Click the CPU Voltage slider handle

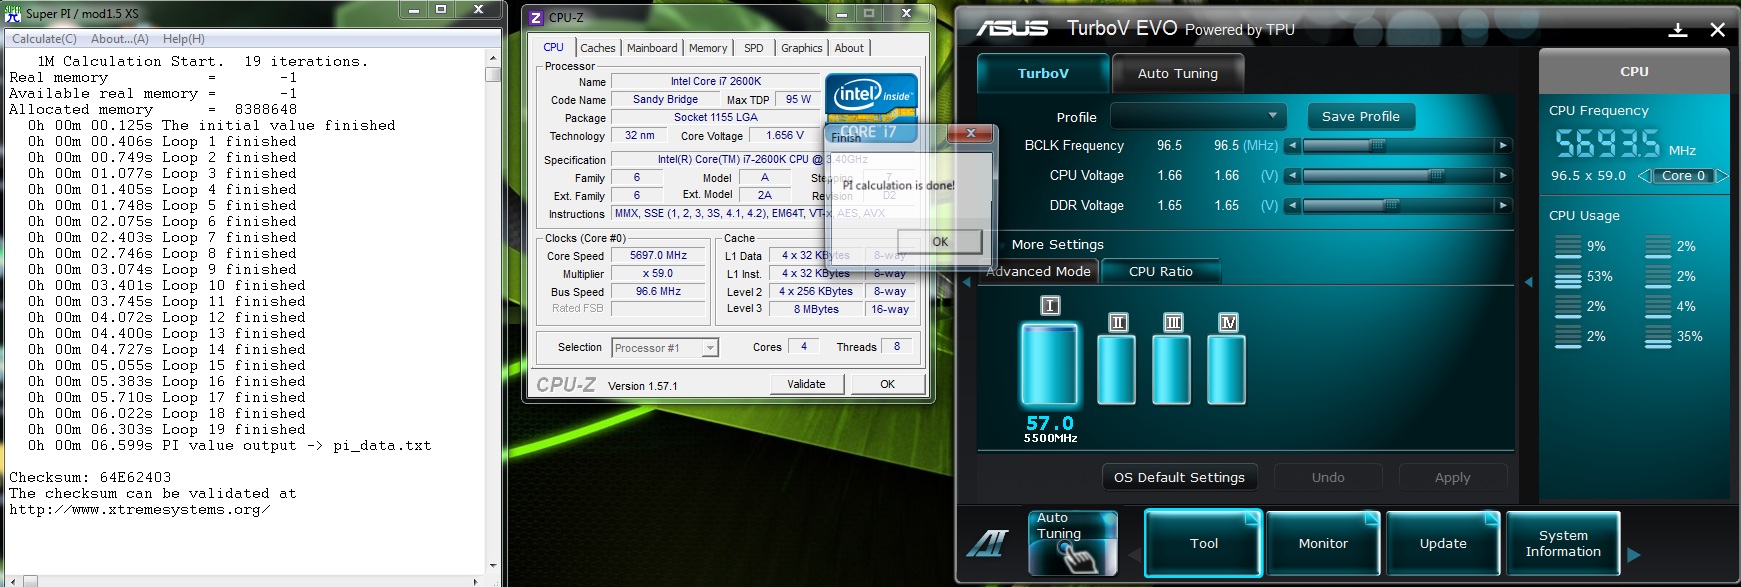pos(1437,176)
